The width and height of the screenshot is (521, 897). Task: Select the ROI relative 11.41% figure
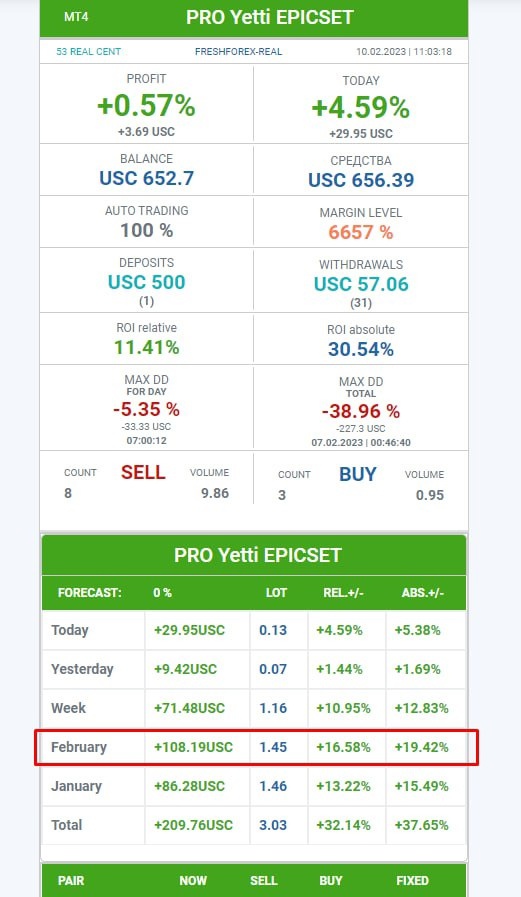[x=146, y=347]
